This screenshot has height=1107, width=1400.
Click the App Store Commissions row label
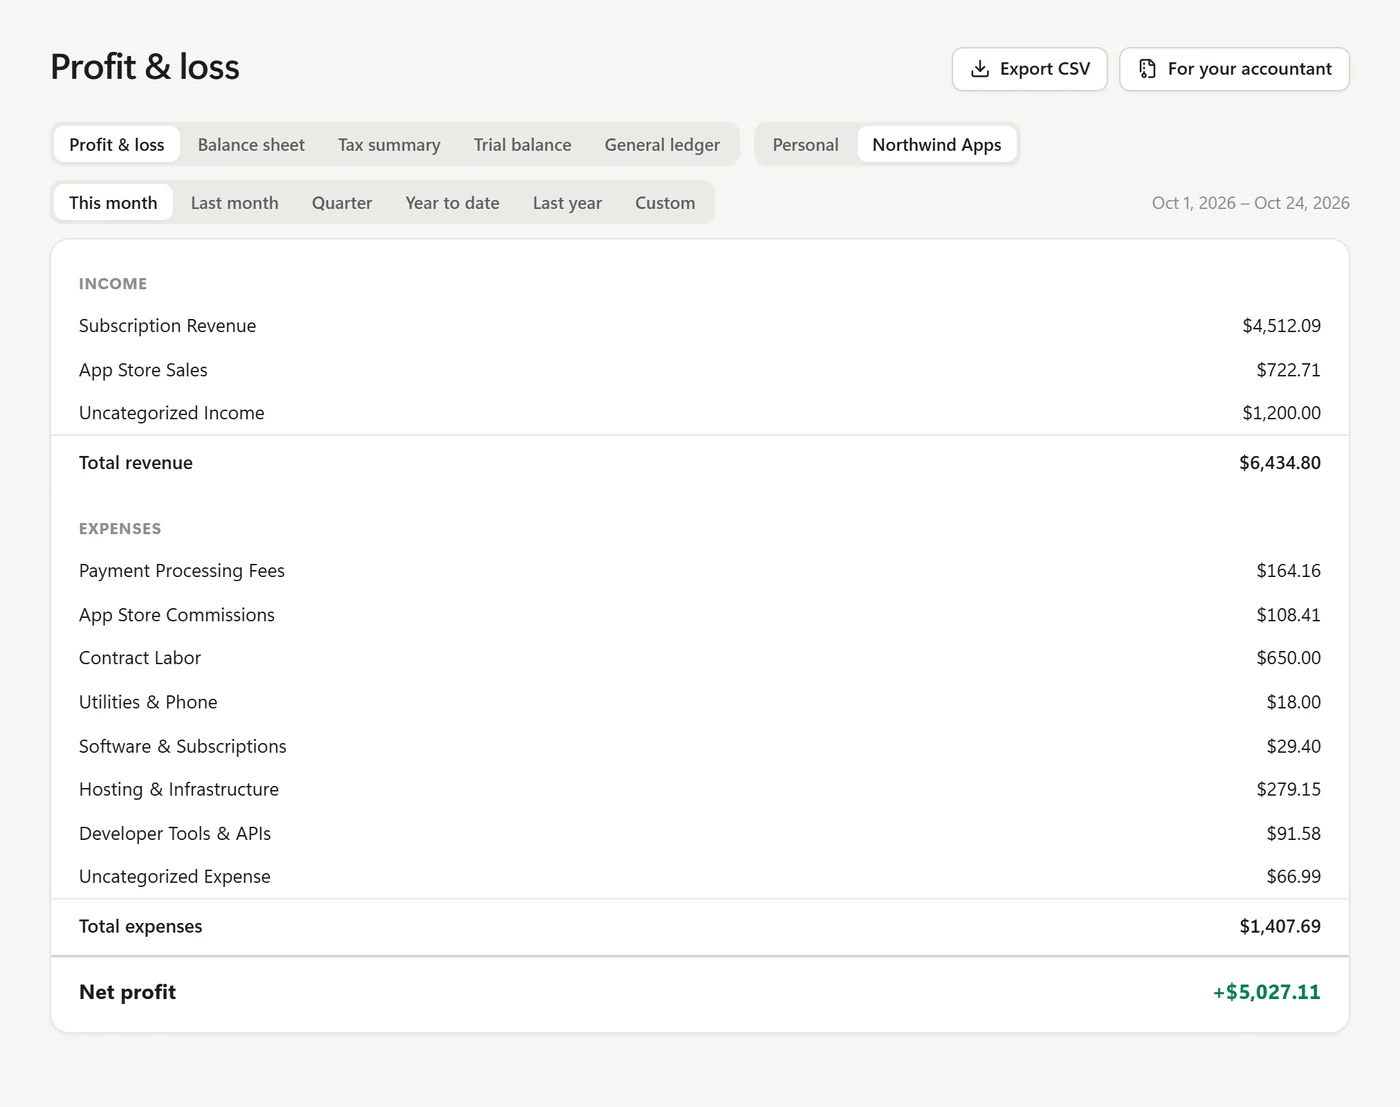tap(177, 615)
